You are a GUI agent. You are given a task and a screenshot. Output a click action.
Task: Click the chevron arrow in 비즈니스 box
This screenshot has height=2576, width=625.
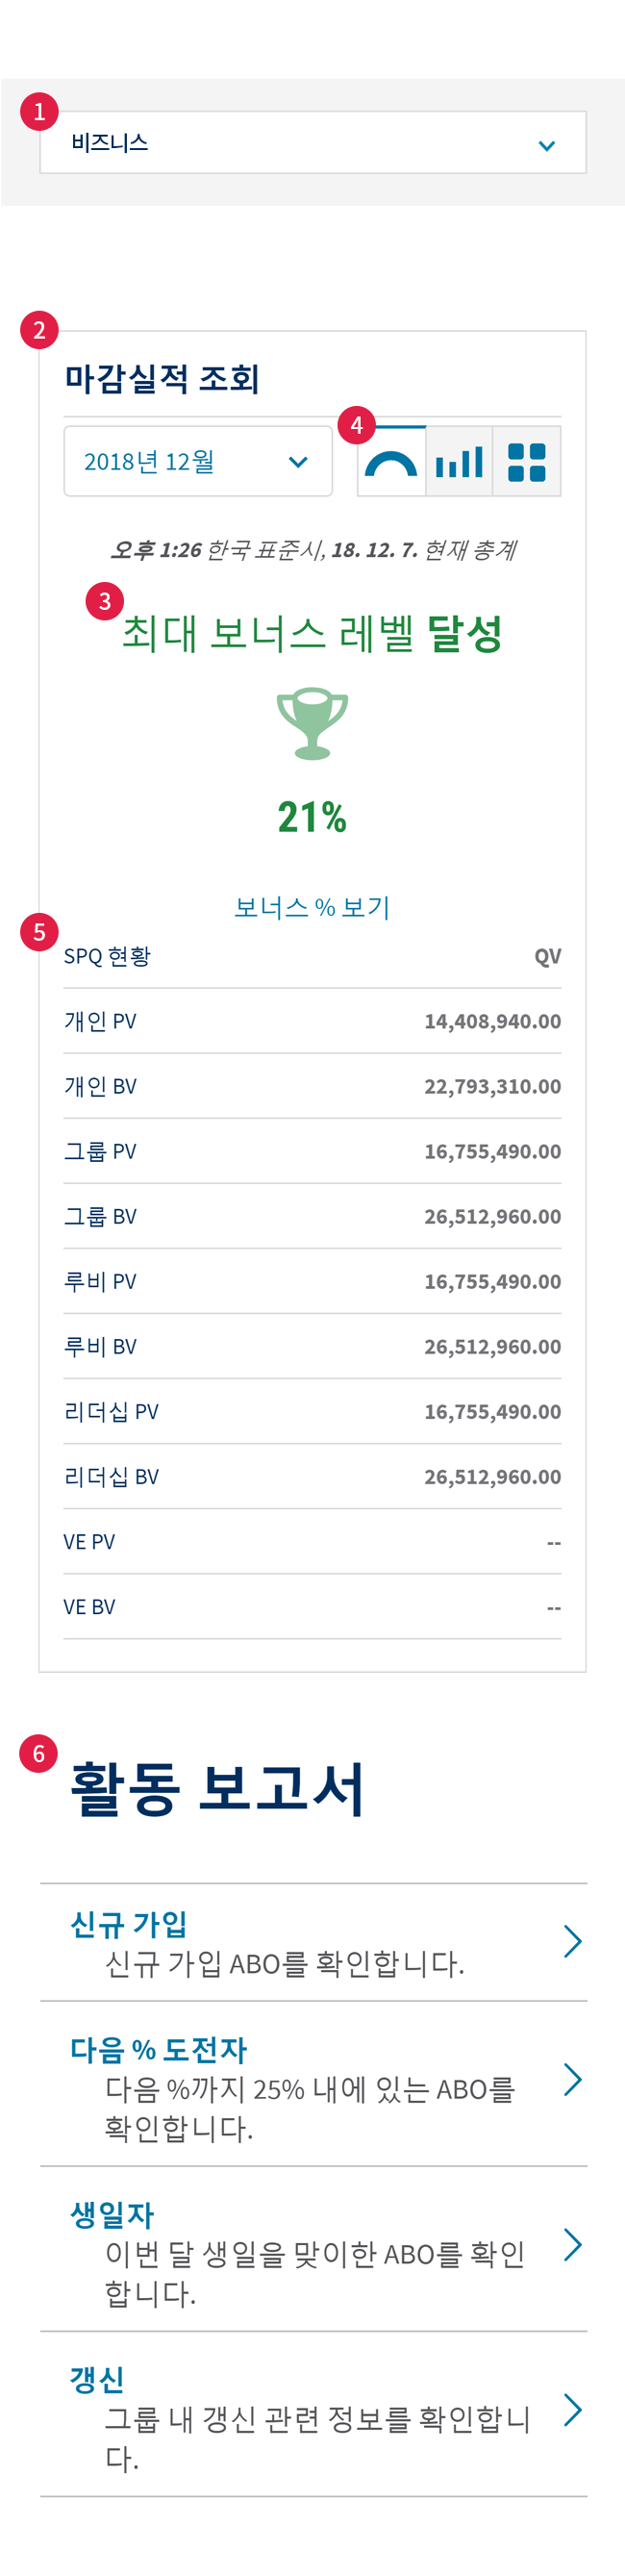coord(547,145)
